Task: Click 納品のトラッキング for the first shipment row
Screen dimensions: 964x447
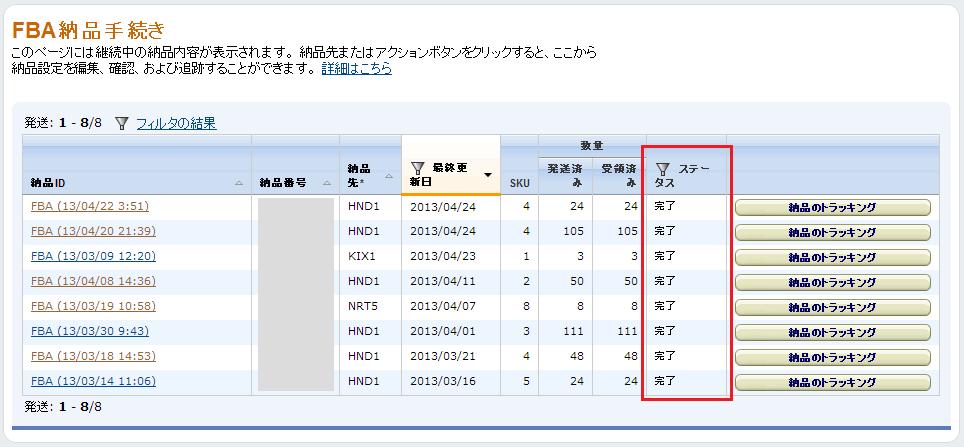Action: coord(832,208)
